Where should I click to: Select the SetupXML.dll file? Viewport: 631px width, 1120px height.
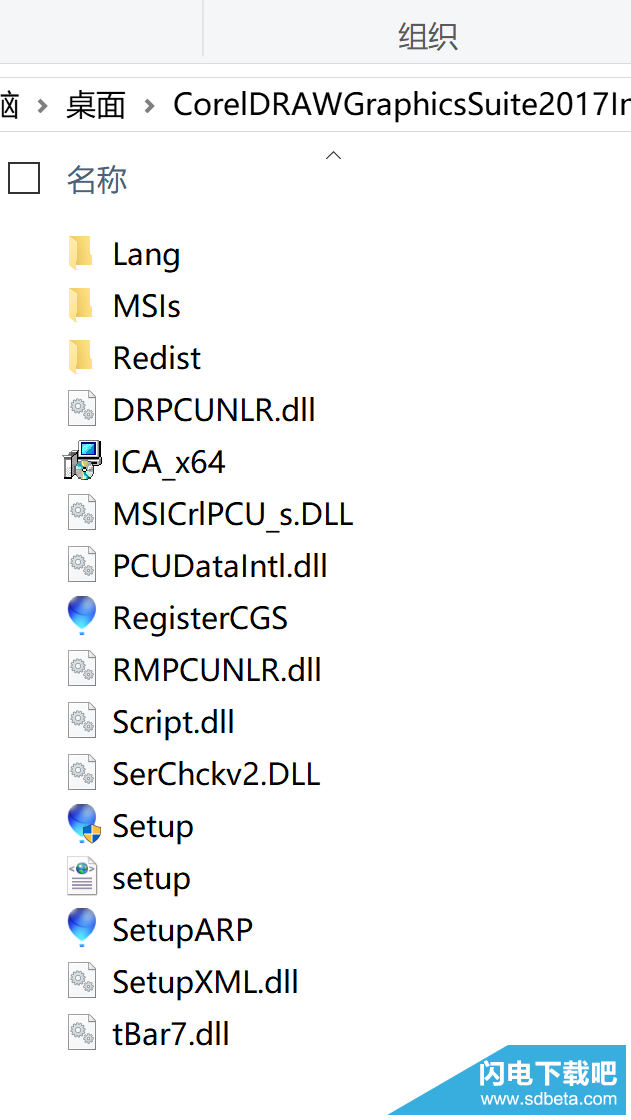(x=205, y=982)
